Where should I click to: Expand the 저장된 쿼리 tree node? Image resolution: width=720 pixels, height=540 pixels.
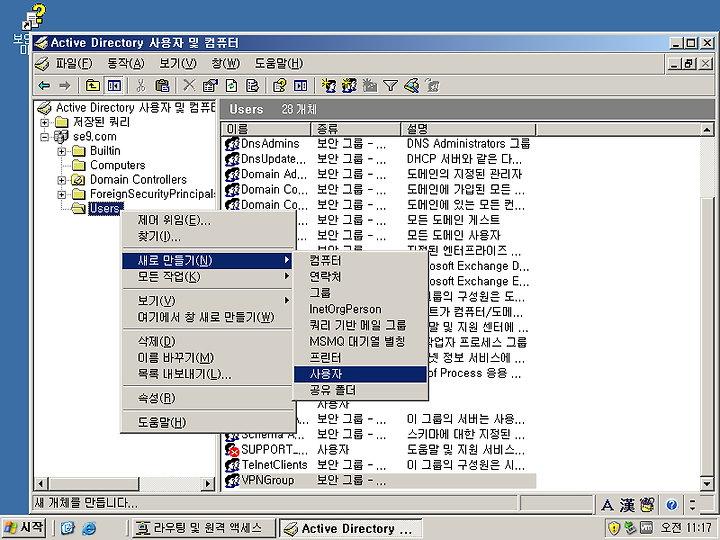click(45, 122)
